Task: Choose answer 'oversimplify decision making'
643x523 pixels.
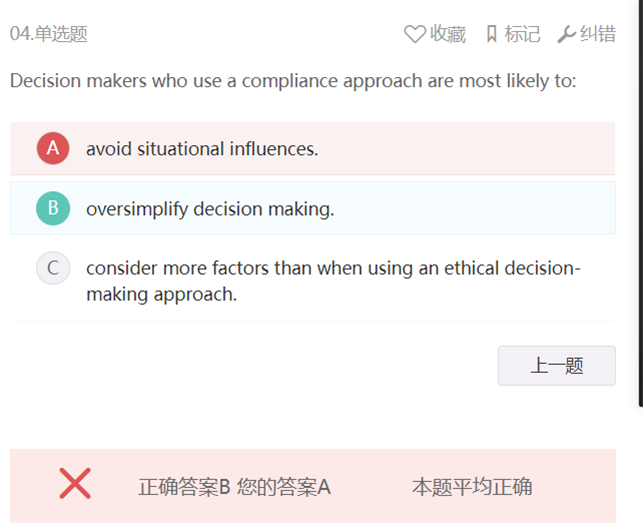Action: point(210,209)
